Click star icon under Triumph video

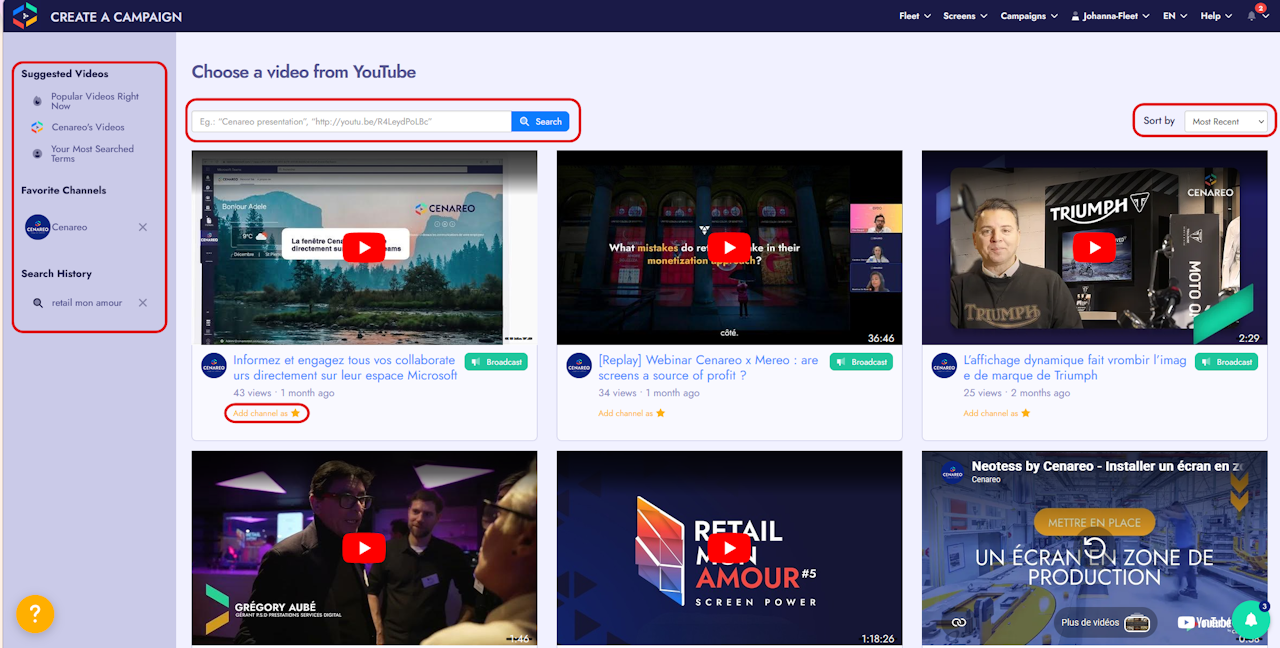[1026, 413]
